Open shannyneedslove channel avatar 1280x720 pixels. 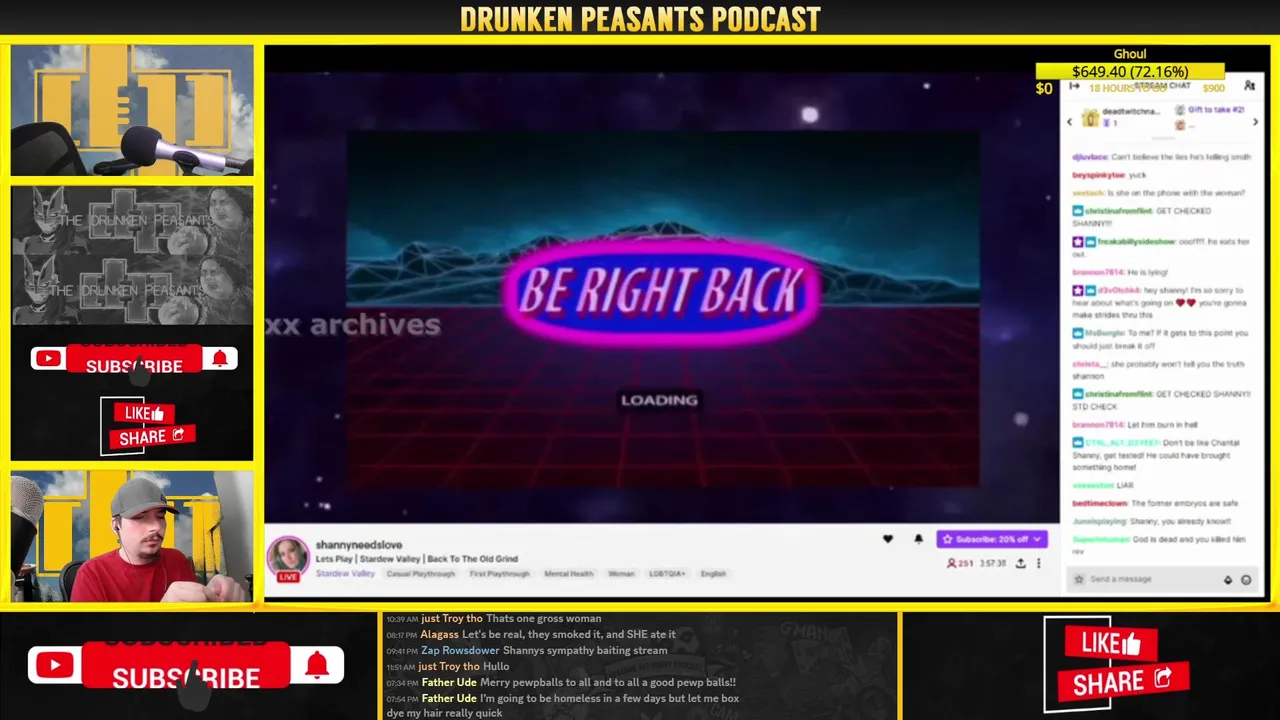tap(288, 556)
